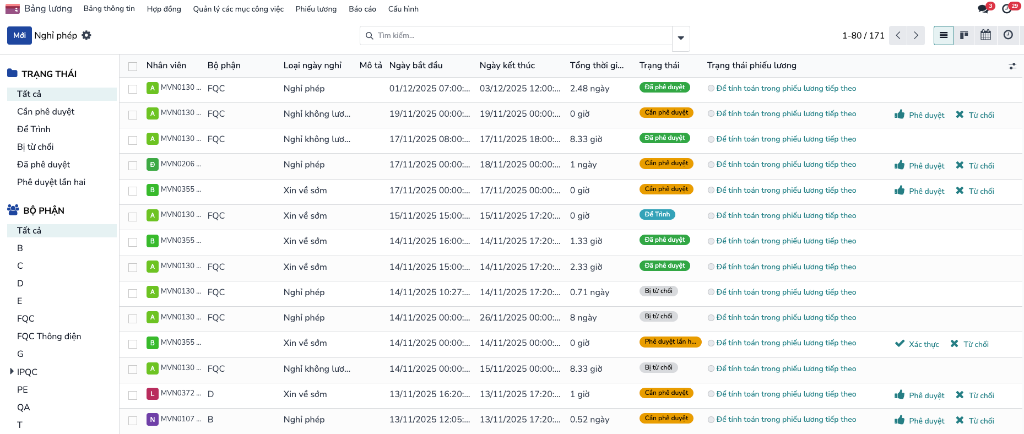Check the first row's checkbox (01/12/2025 Nghỉ phép)
The width and height of the screenshot is (1024, 434).
(x=132, y=88)
